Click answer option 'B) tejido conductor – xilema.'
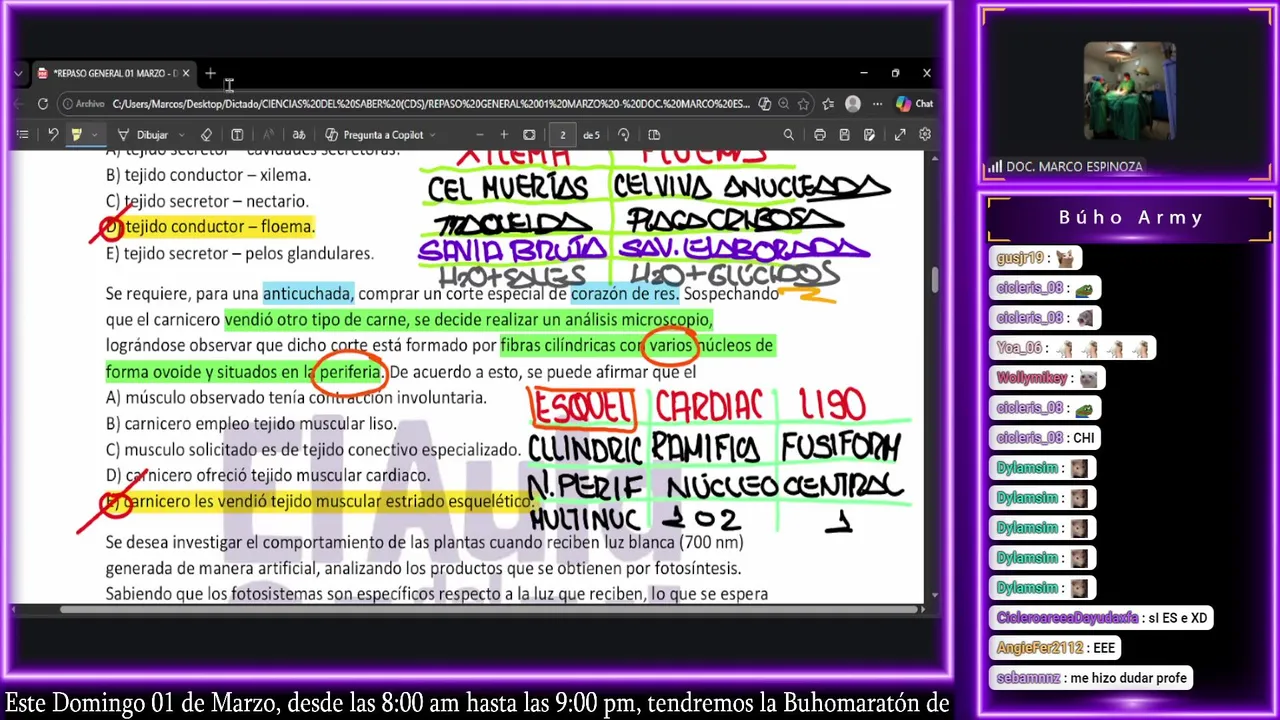This screenshot has width=1280, height=720. coord(208,175)
